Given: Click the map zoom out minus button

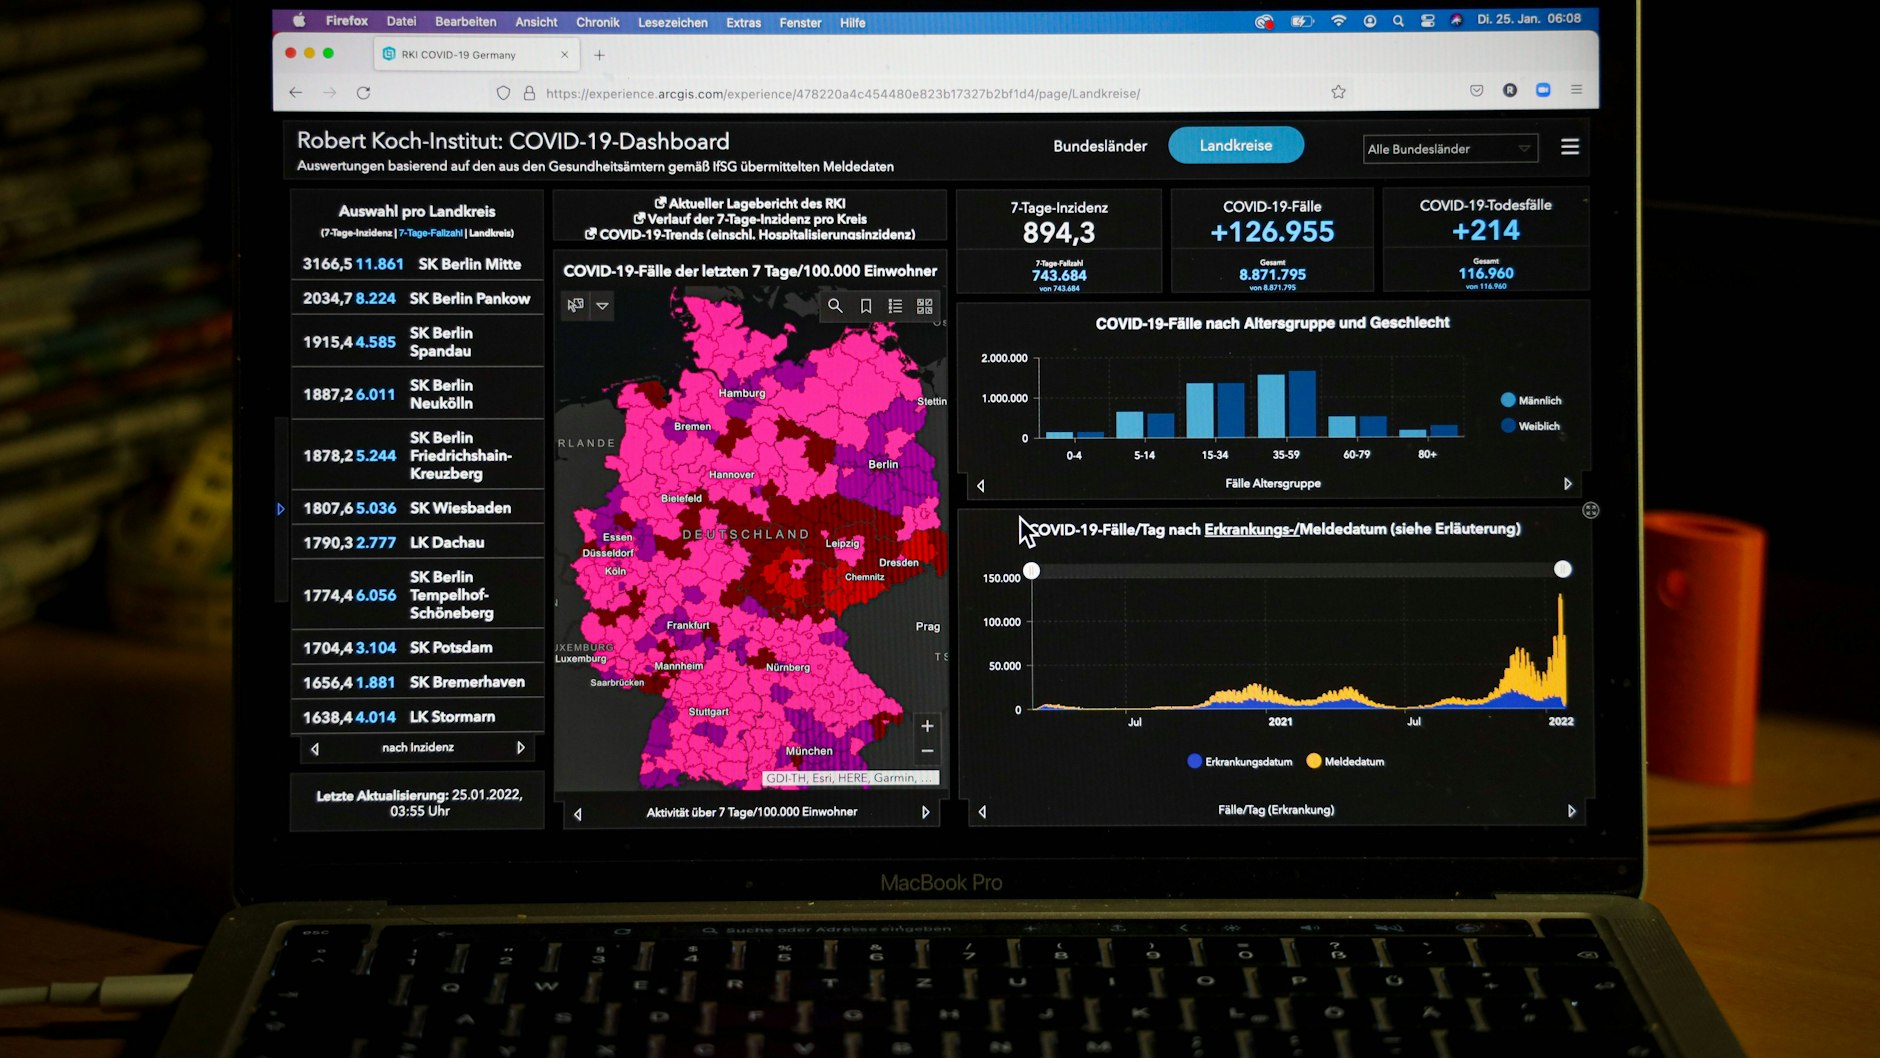Looking at the screenshot, I should [927, 751].
